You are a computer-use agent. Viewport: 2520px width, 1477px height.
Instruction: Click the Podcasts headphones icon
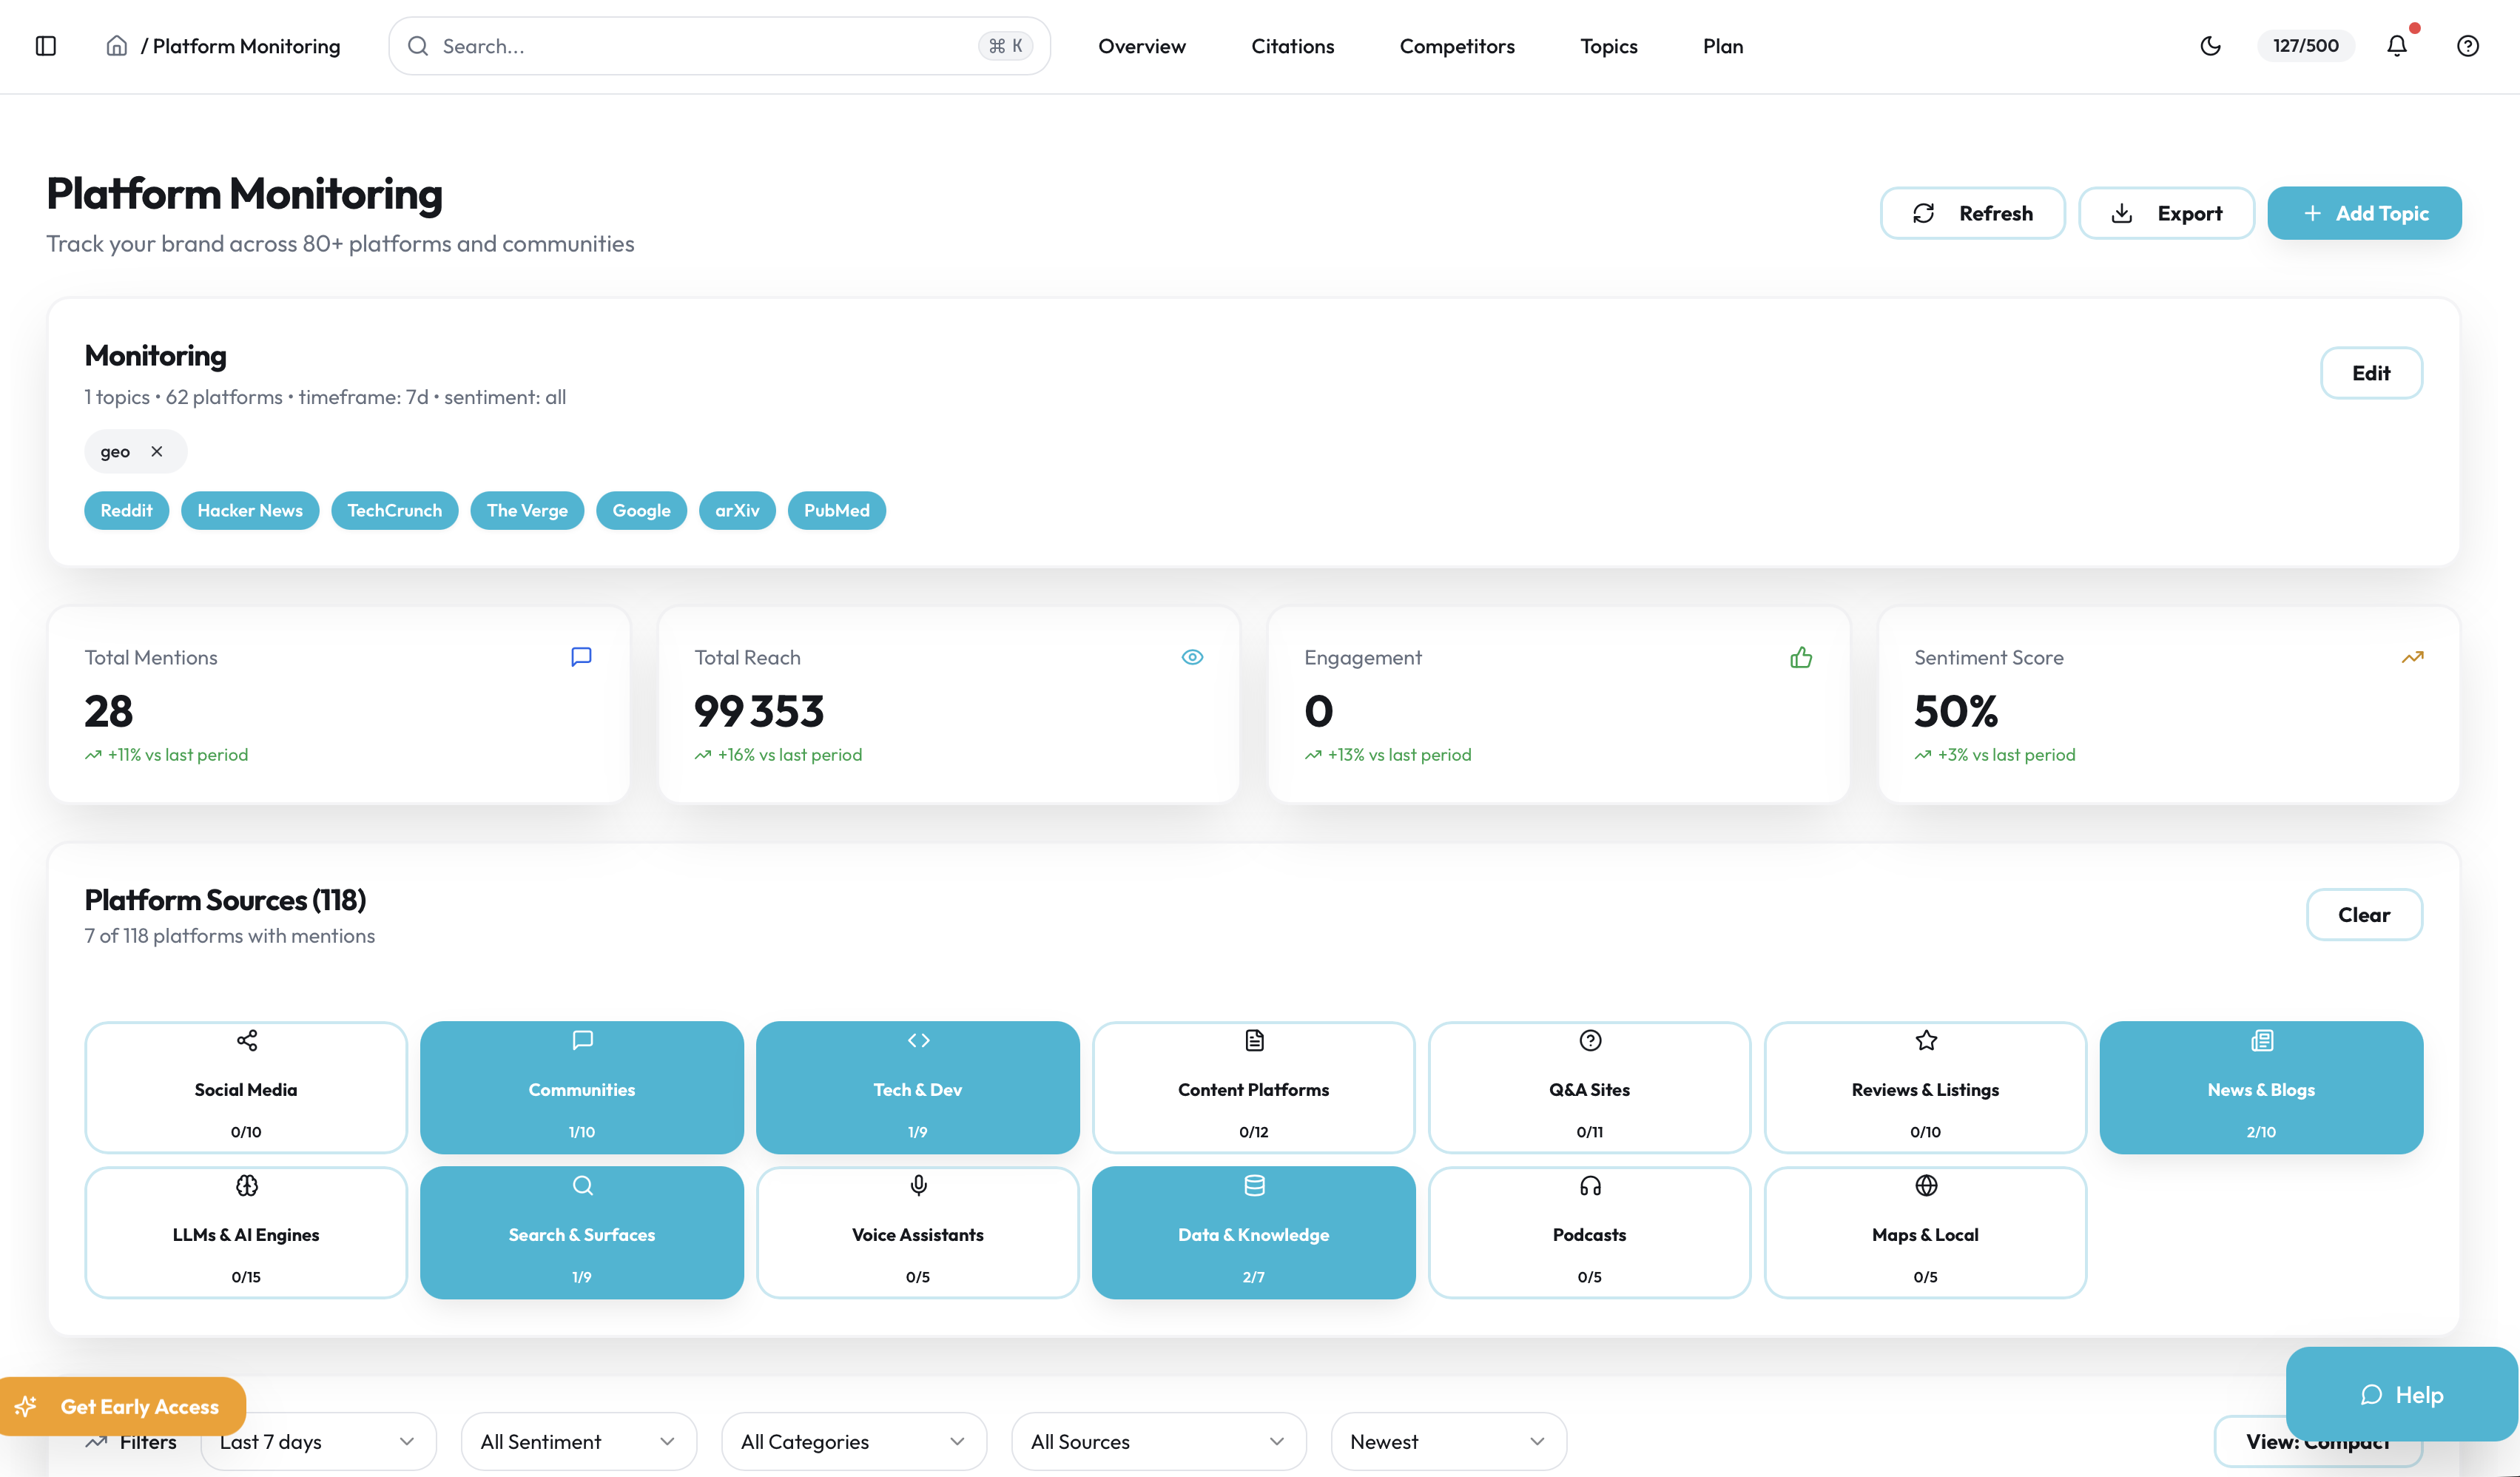click(1589, 1185)
